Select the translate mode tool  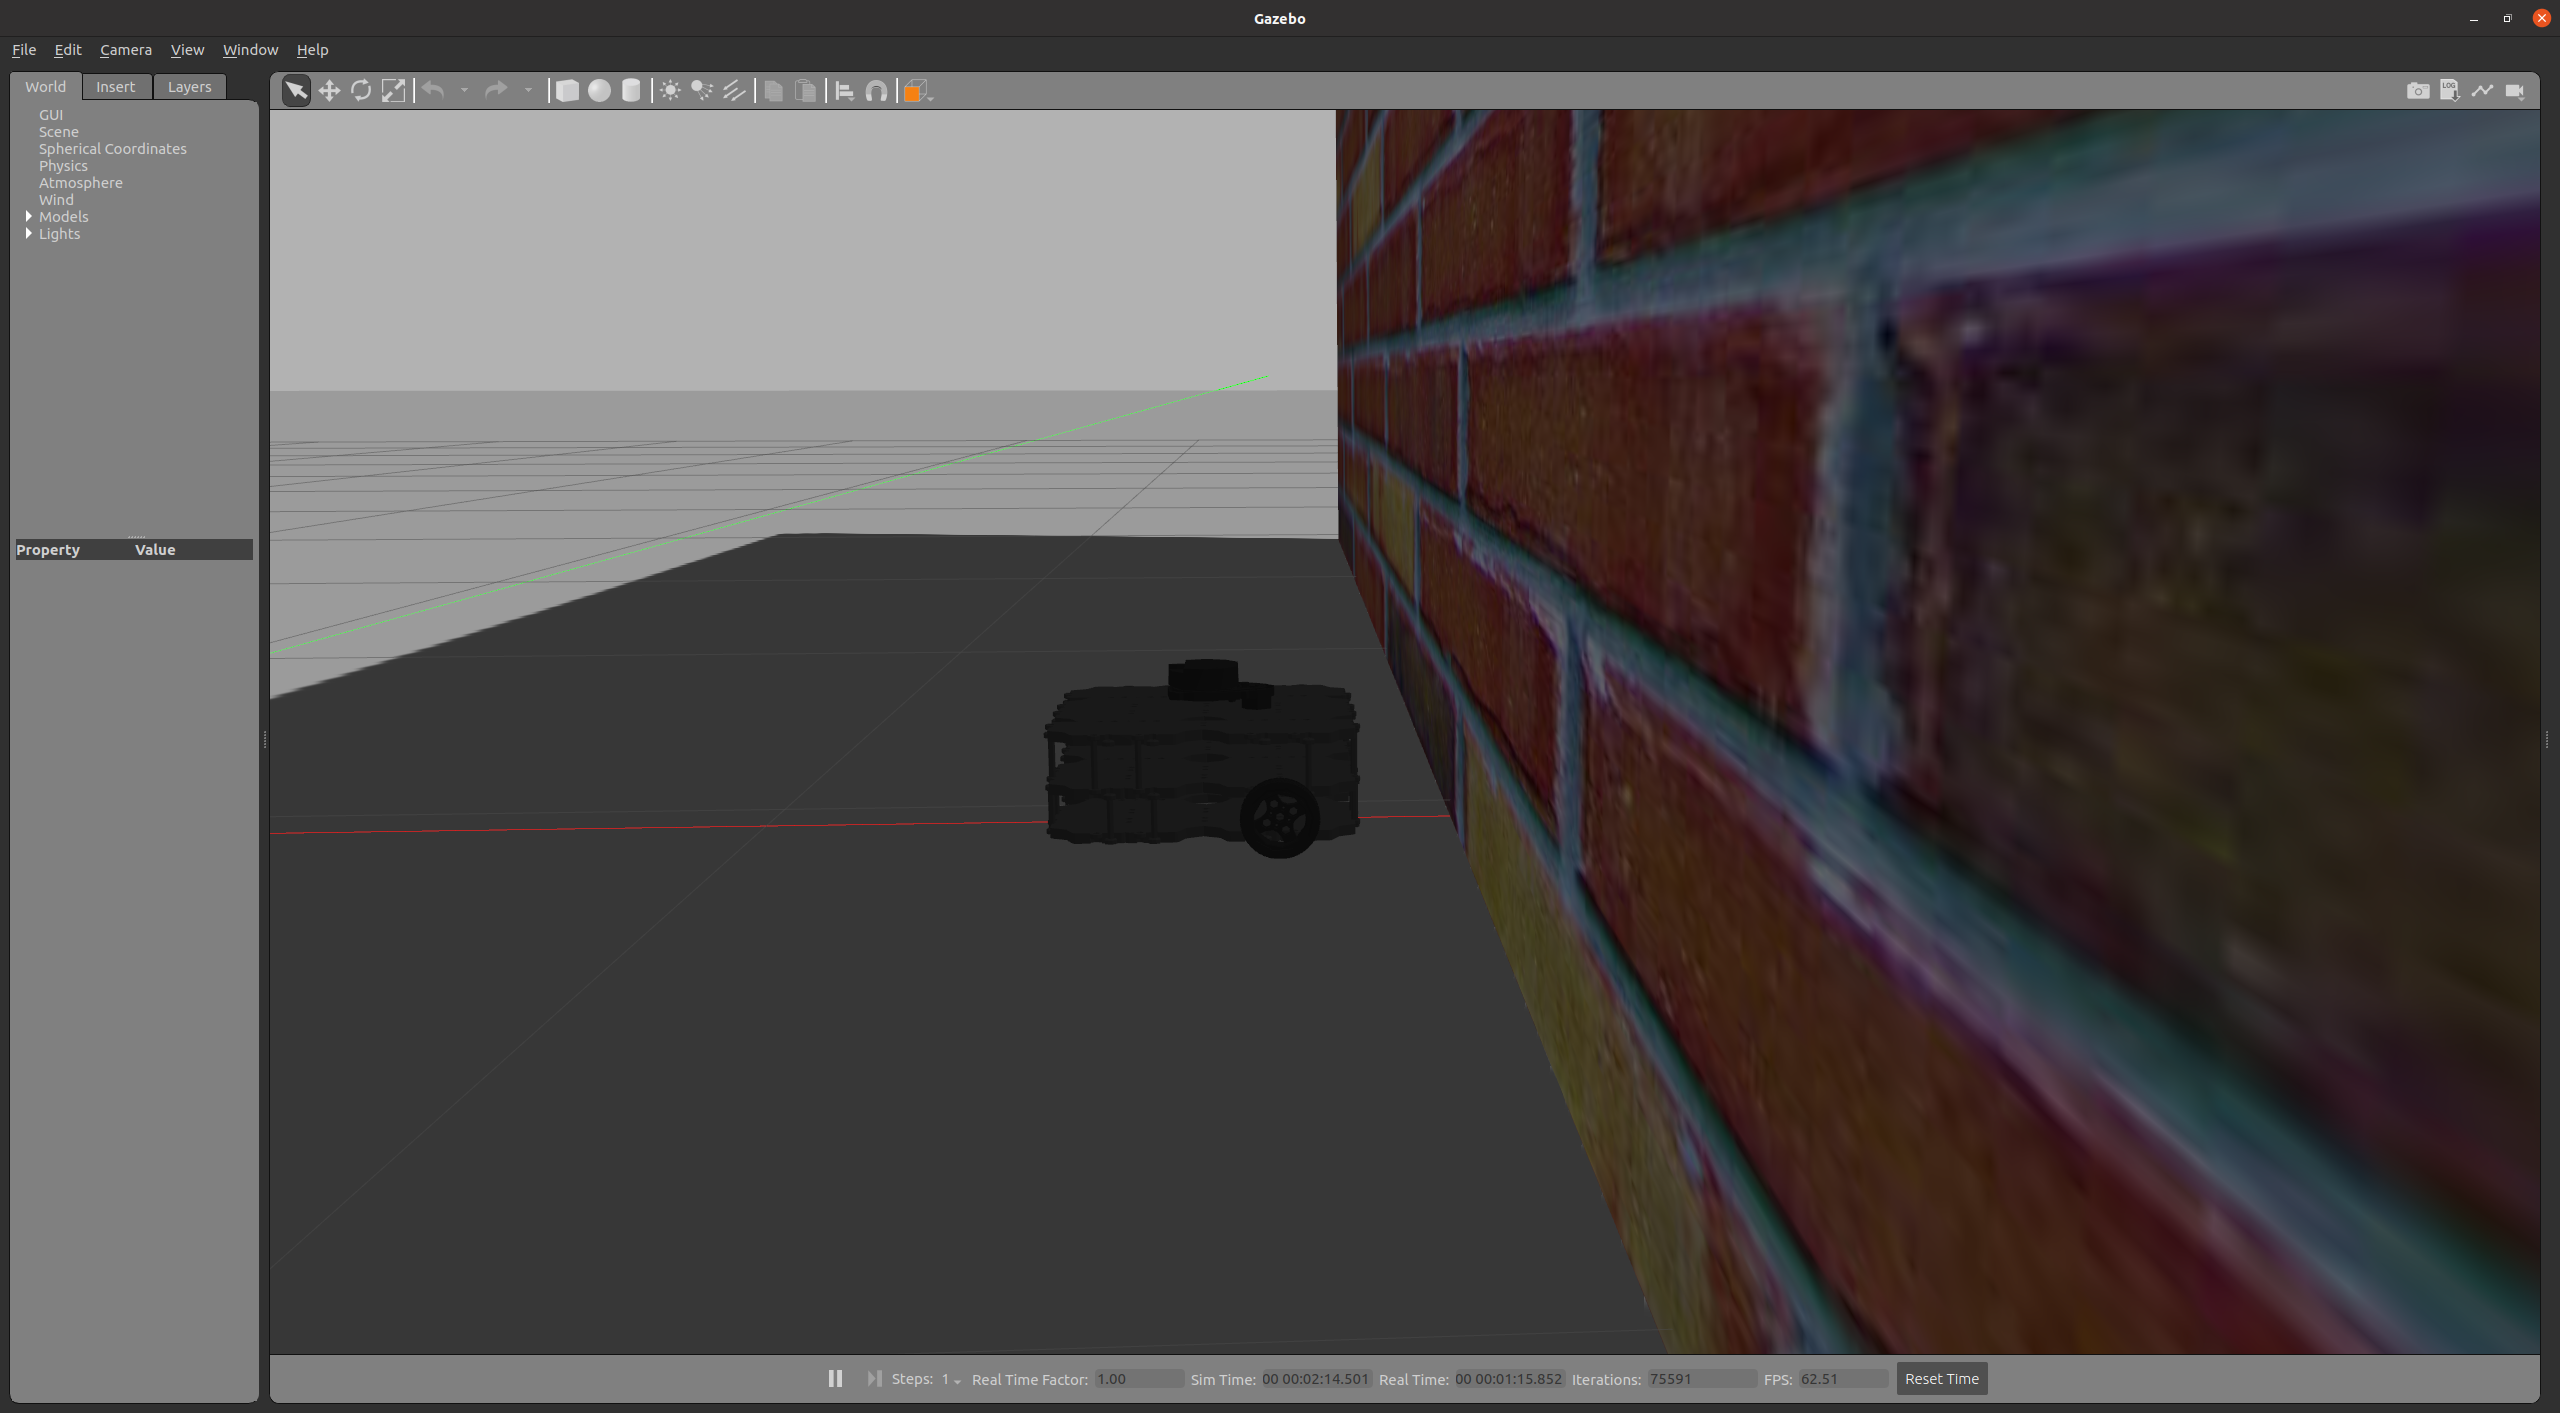pyautogui.click(x=329, y=91)
